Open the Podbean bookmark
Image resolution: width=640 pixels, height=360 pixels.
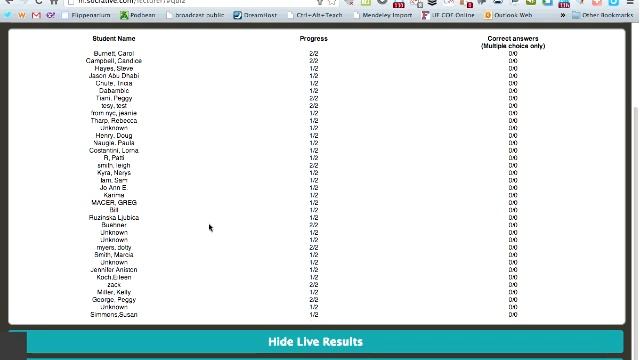click(x=138, y=15)
